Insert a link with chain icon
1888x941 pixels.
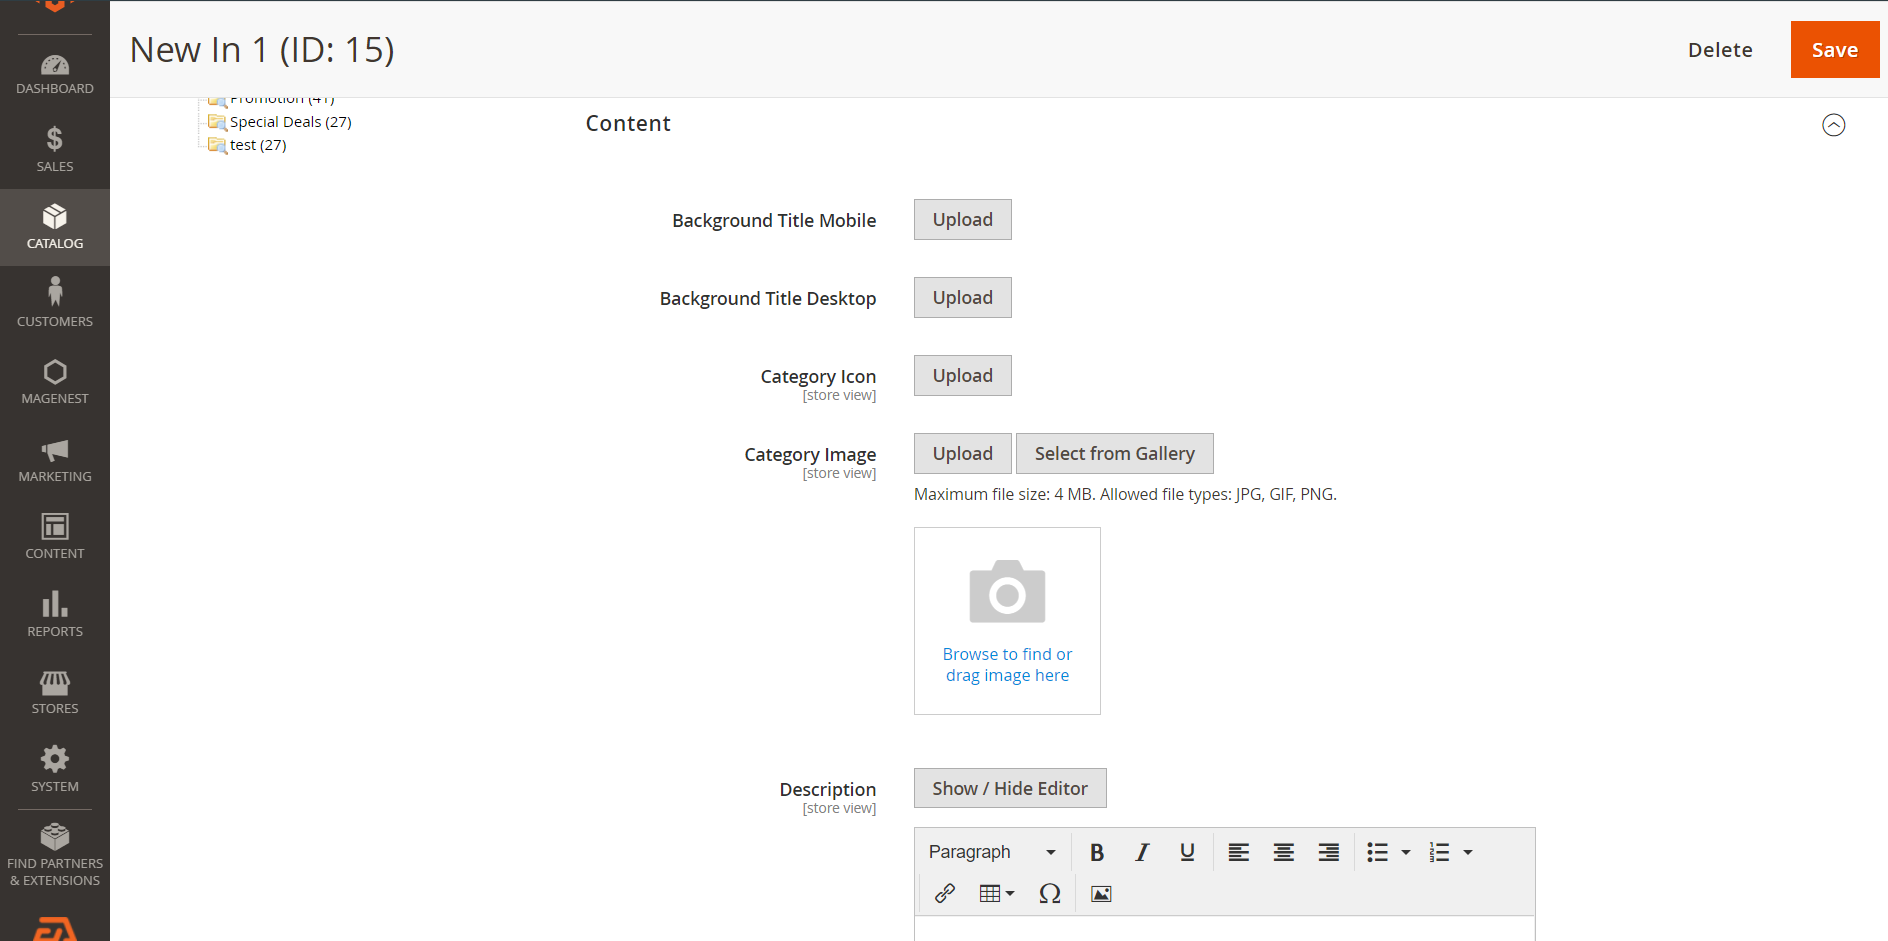[945, 893]
